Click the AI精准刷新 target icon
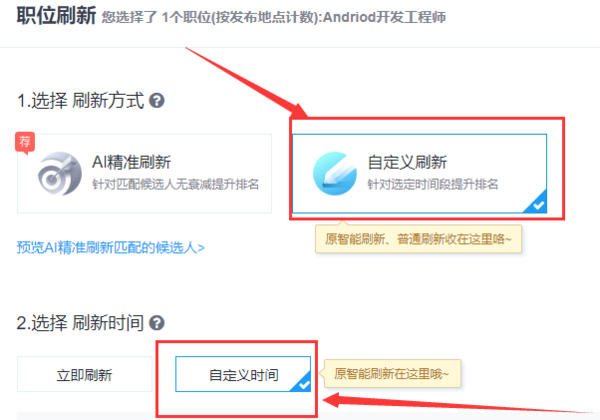This screenshot has width=600, height=420. [60, 173]
